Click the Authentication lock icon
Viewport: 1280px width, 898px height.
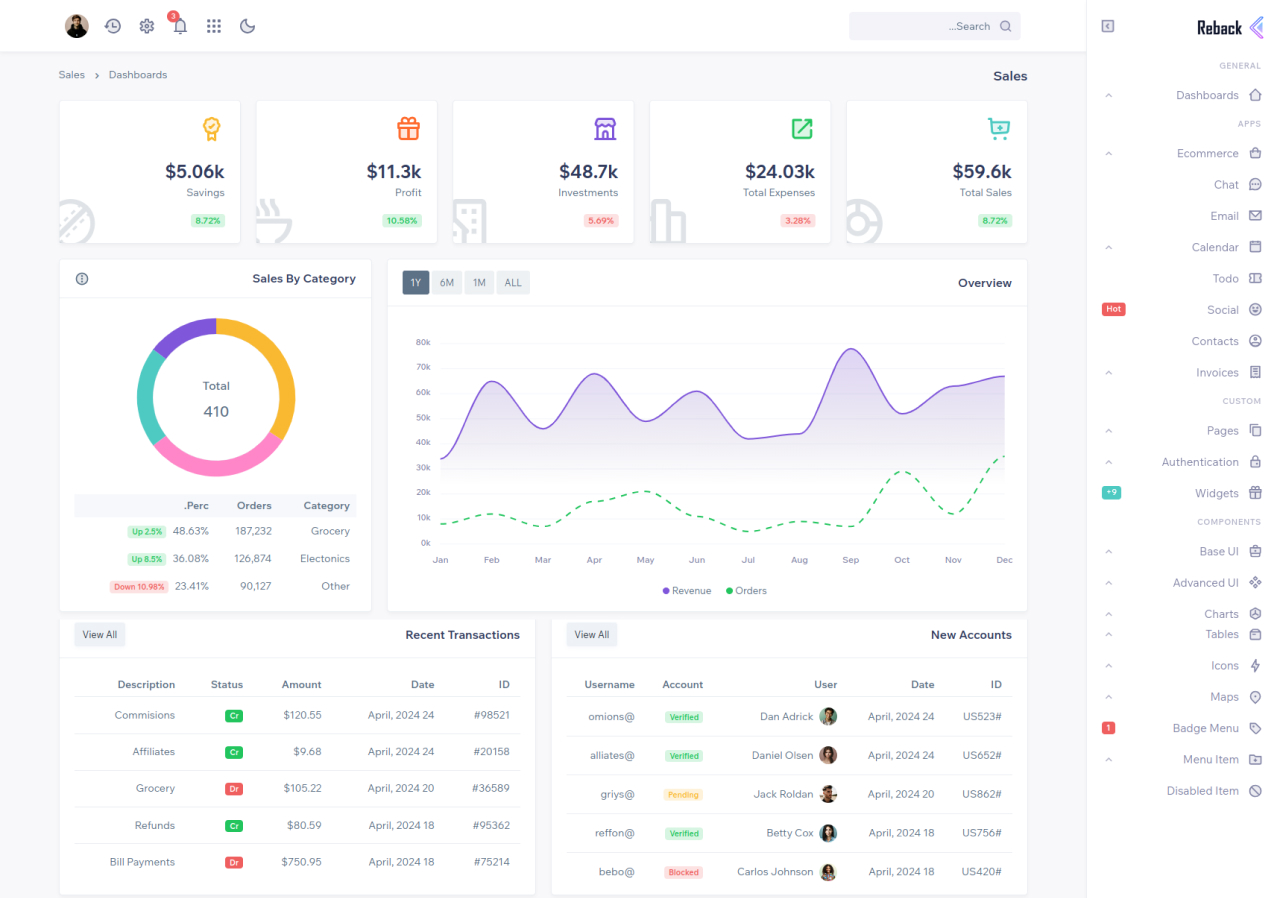point(1256,462)
